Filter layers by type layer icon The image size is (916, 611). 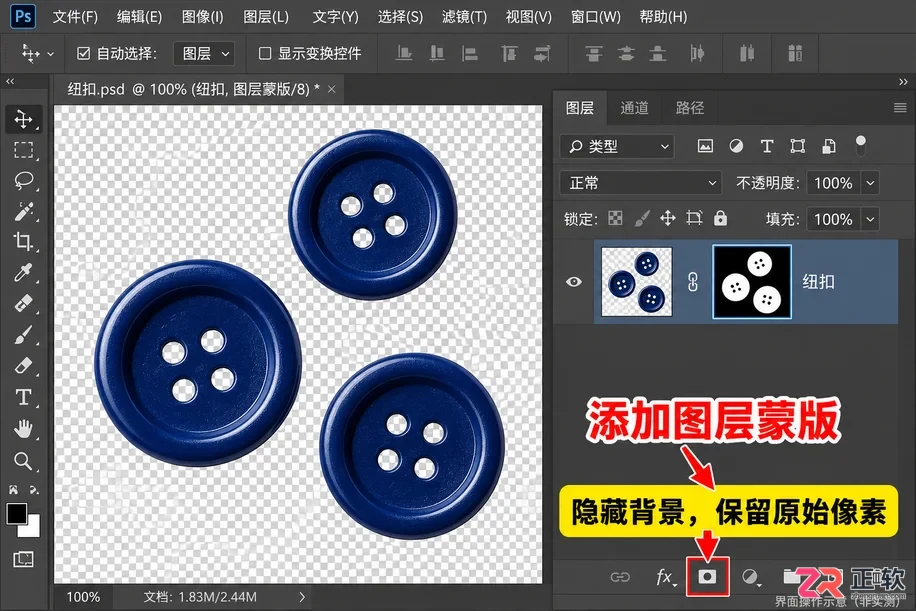click(767, 146)
